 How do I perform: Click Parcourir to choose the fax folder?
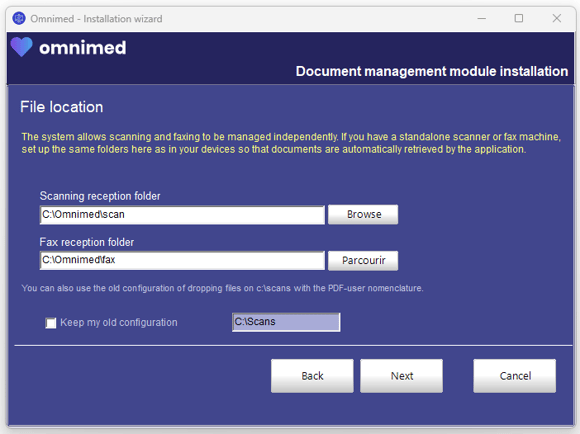point(363,260)
